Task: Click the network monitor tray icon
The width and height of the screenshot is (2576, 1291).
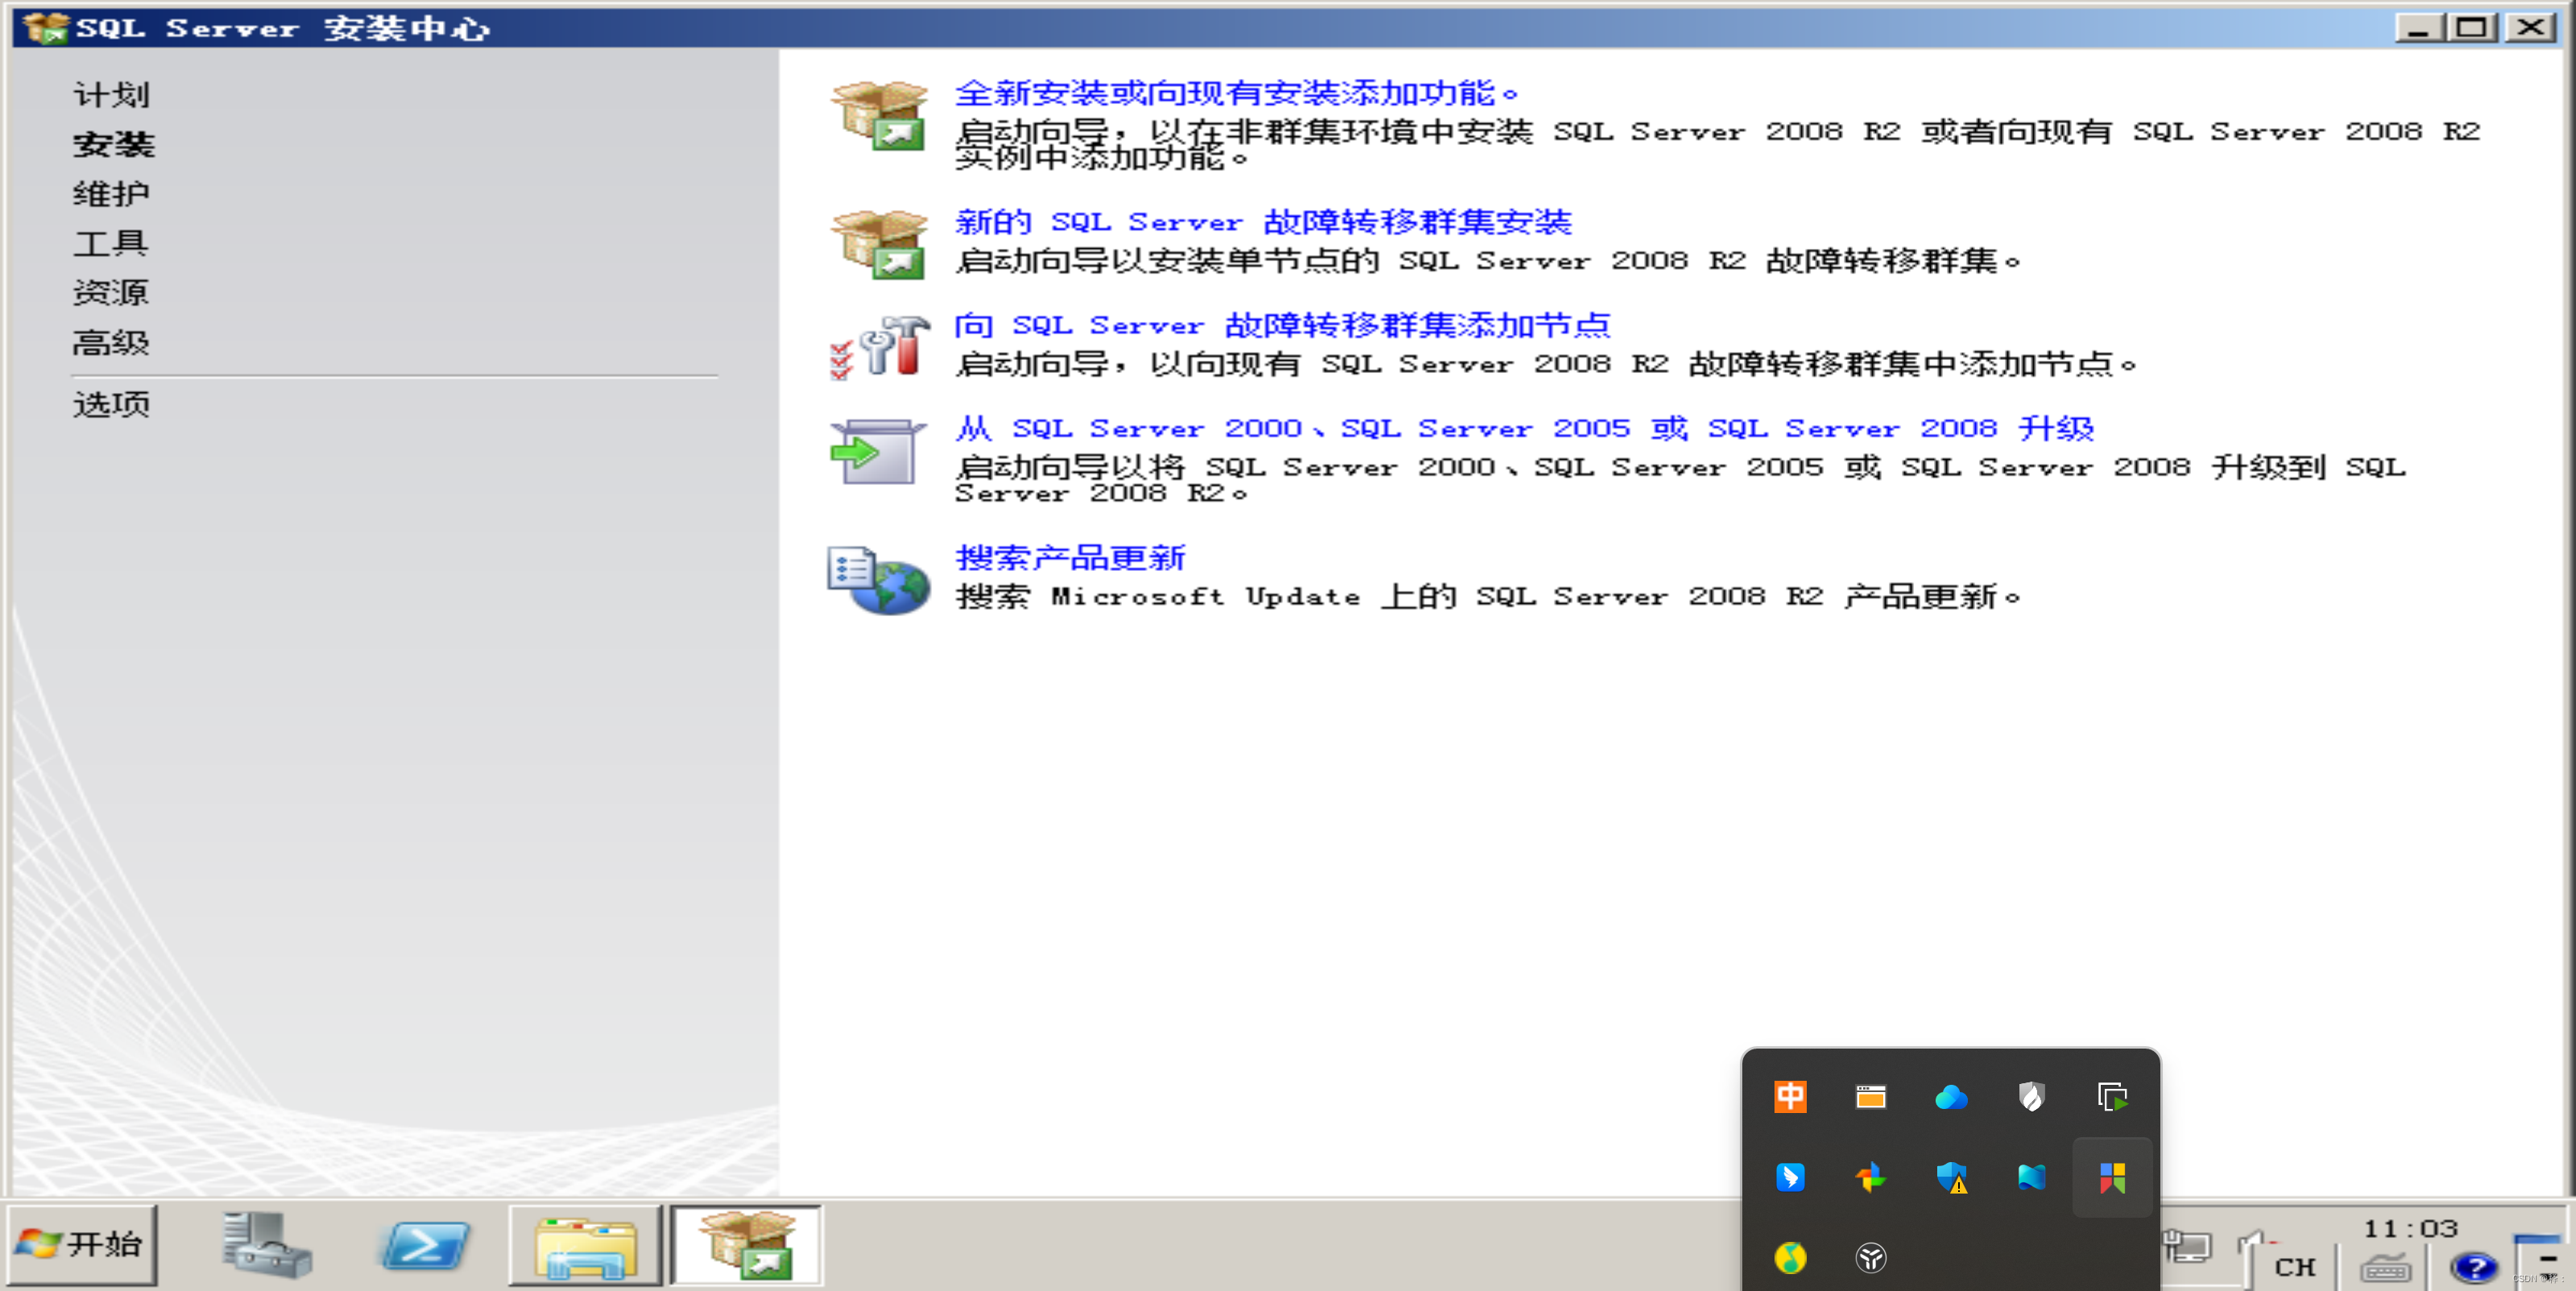Action: pos(2188,1247)
